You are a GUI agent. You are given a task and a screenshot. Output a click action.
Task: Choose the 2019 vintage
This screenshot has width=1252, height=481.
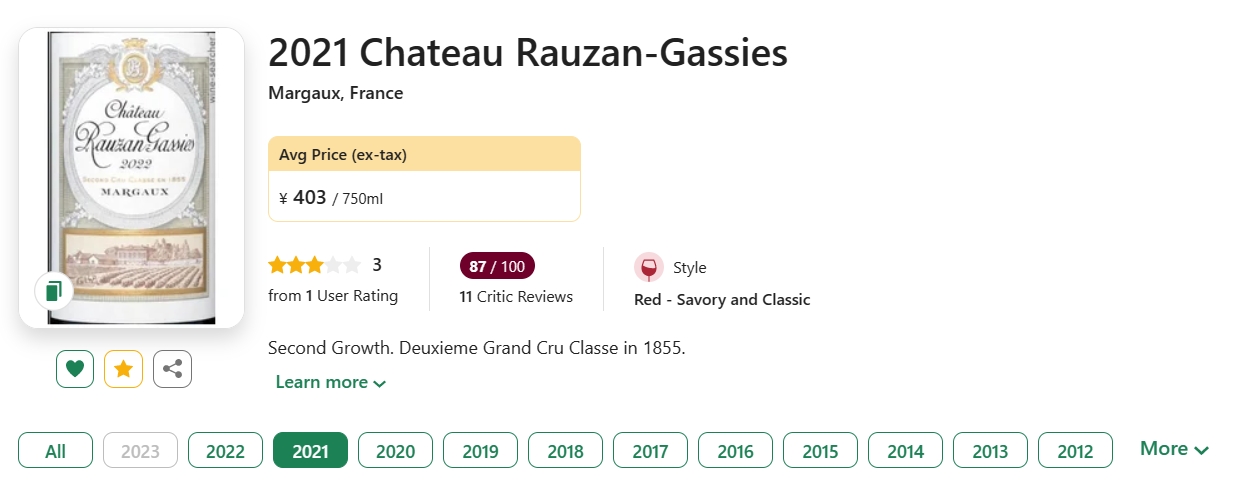click(480, 450)
